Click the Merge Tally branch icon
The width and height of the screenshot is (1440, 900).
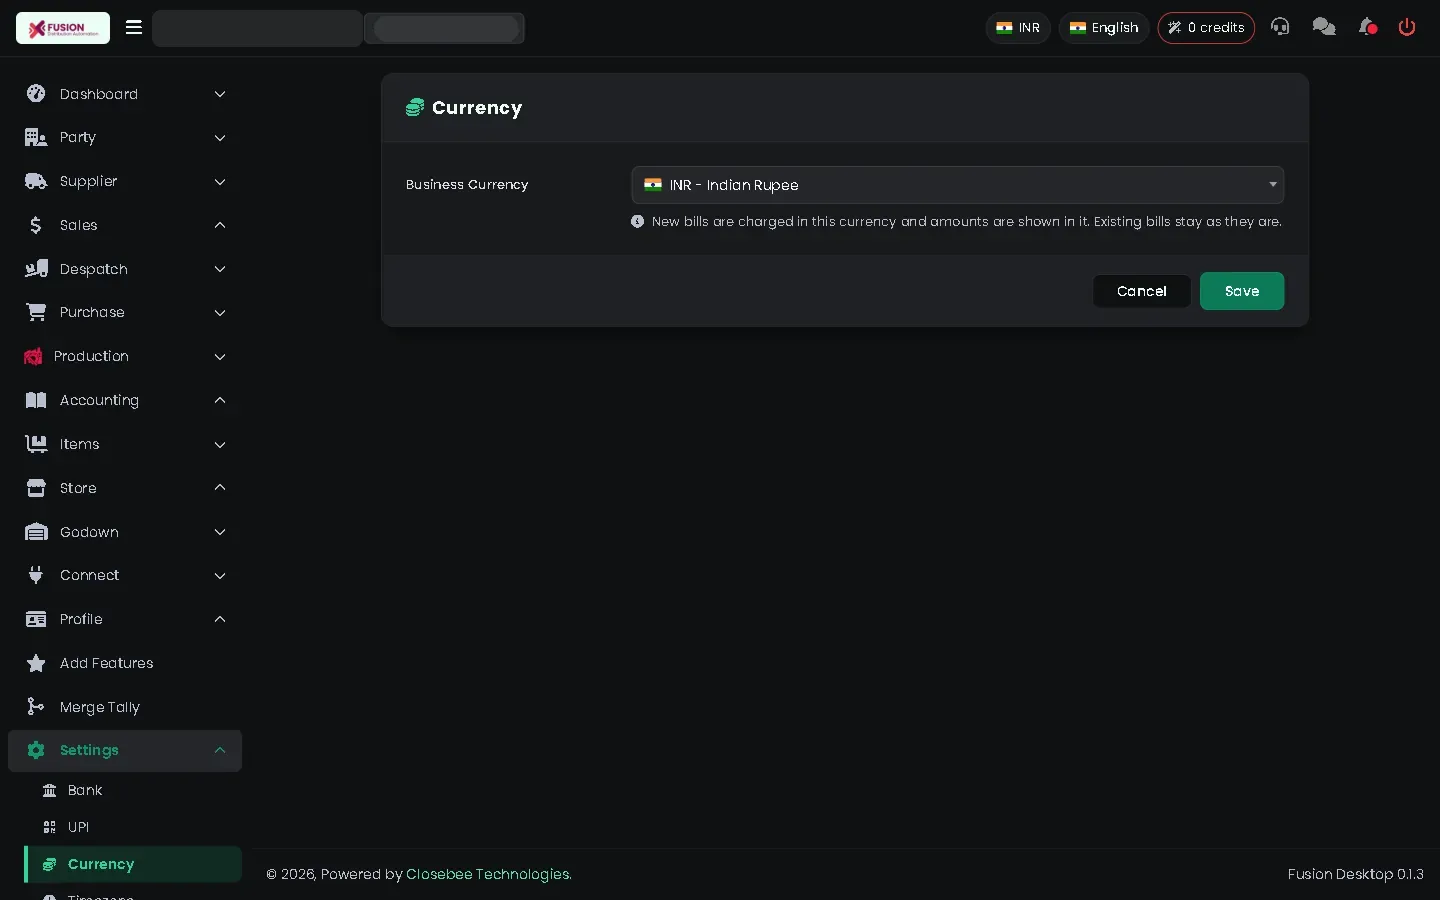click(36, 707)
